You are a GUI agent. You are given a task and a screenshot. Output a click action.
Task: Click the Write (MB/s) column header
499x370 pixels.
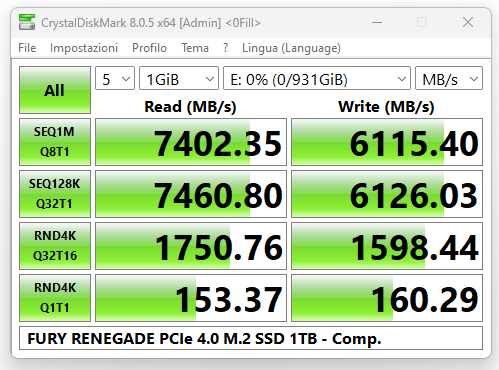386,107
